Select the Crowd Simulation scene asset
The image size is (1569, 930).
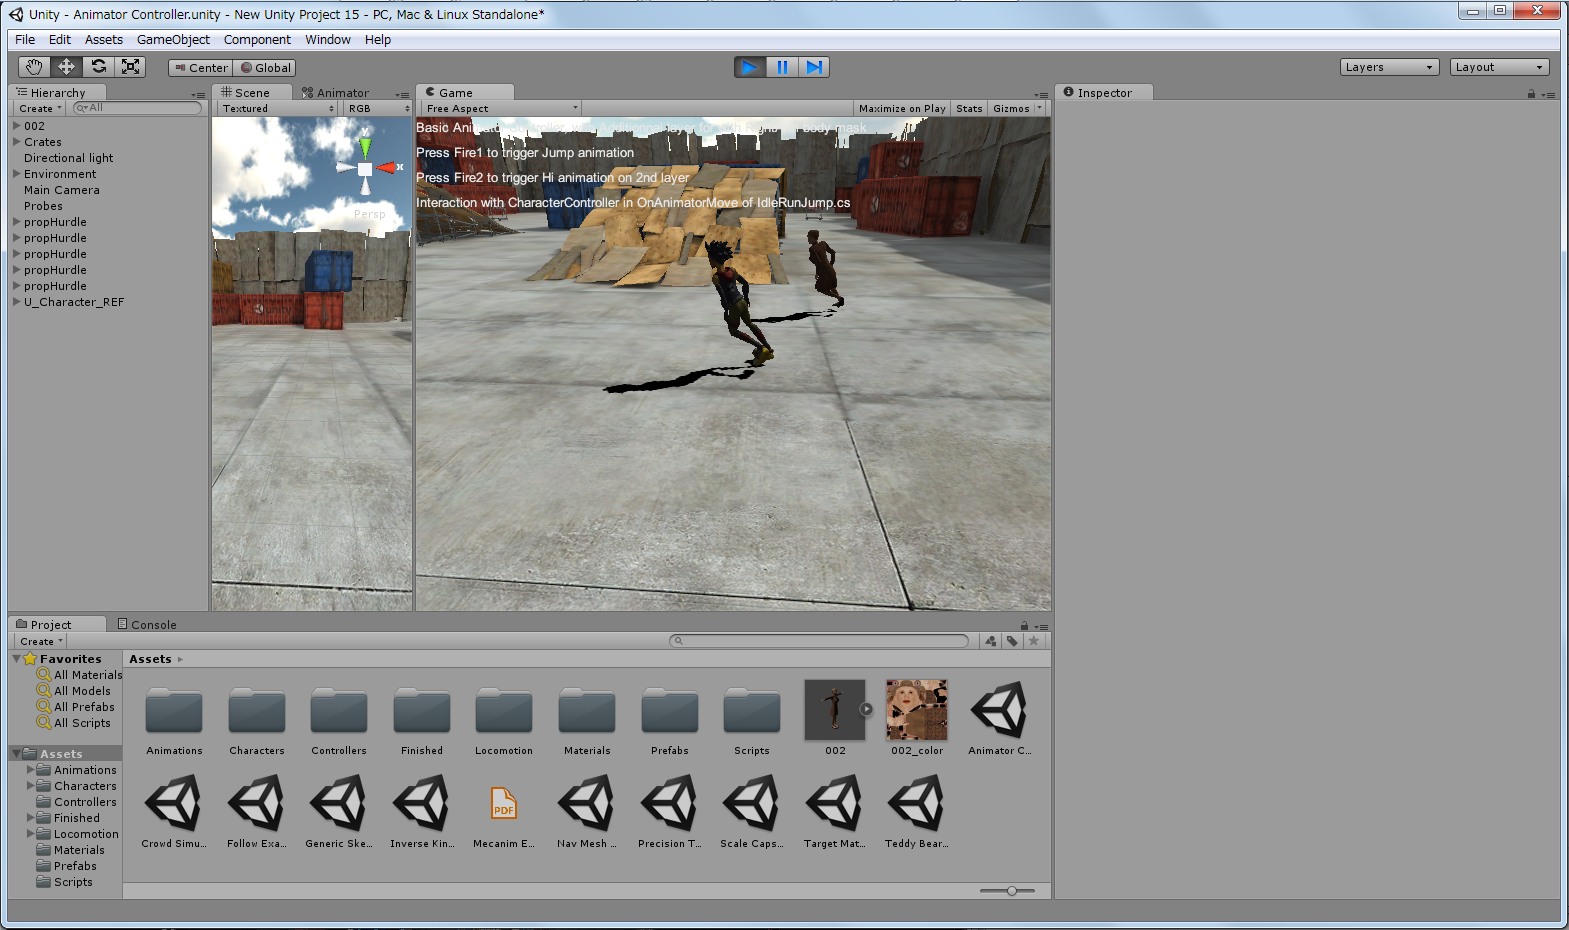[174, 803]
